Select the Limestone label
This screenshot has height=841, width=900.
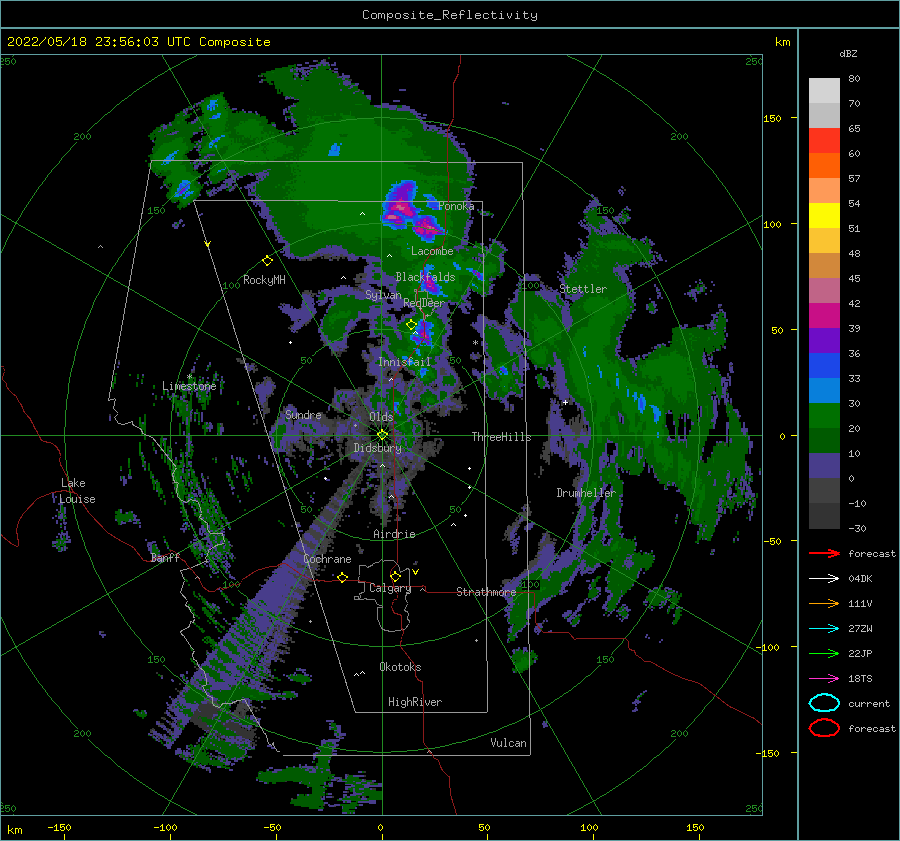coord(189,386)
